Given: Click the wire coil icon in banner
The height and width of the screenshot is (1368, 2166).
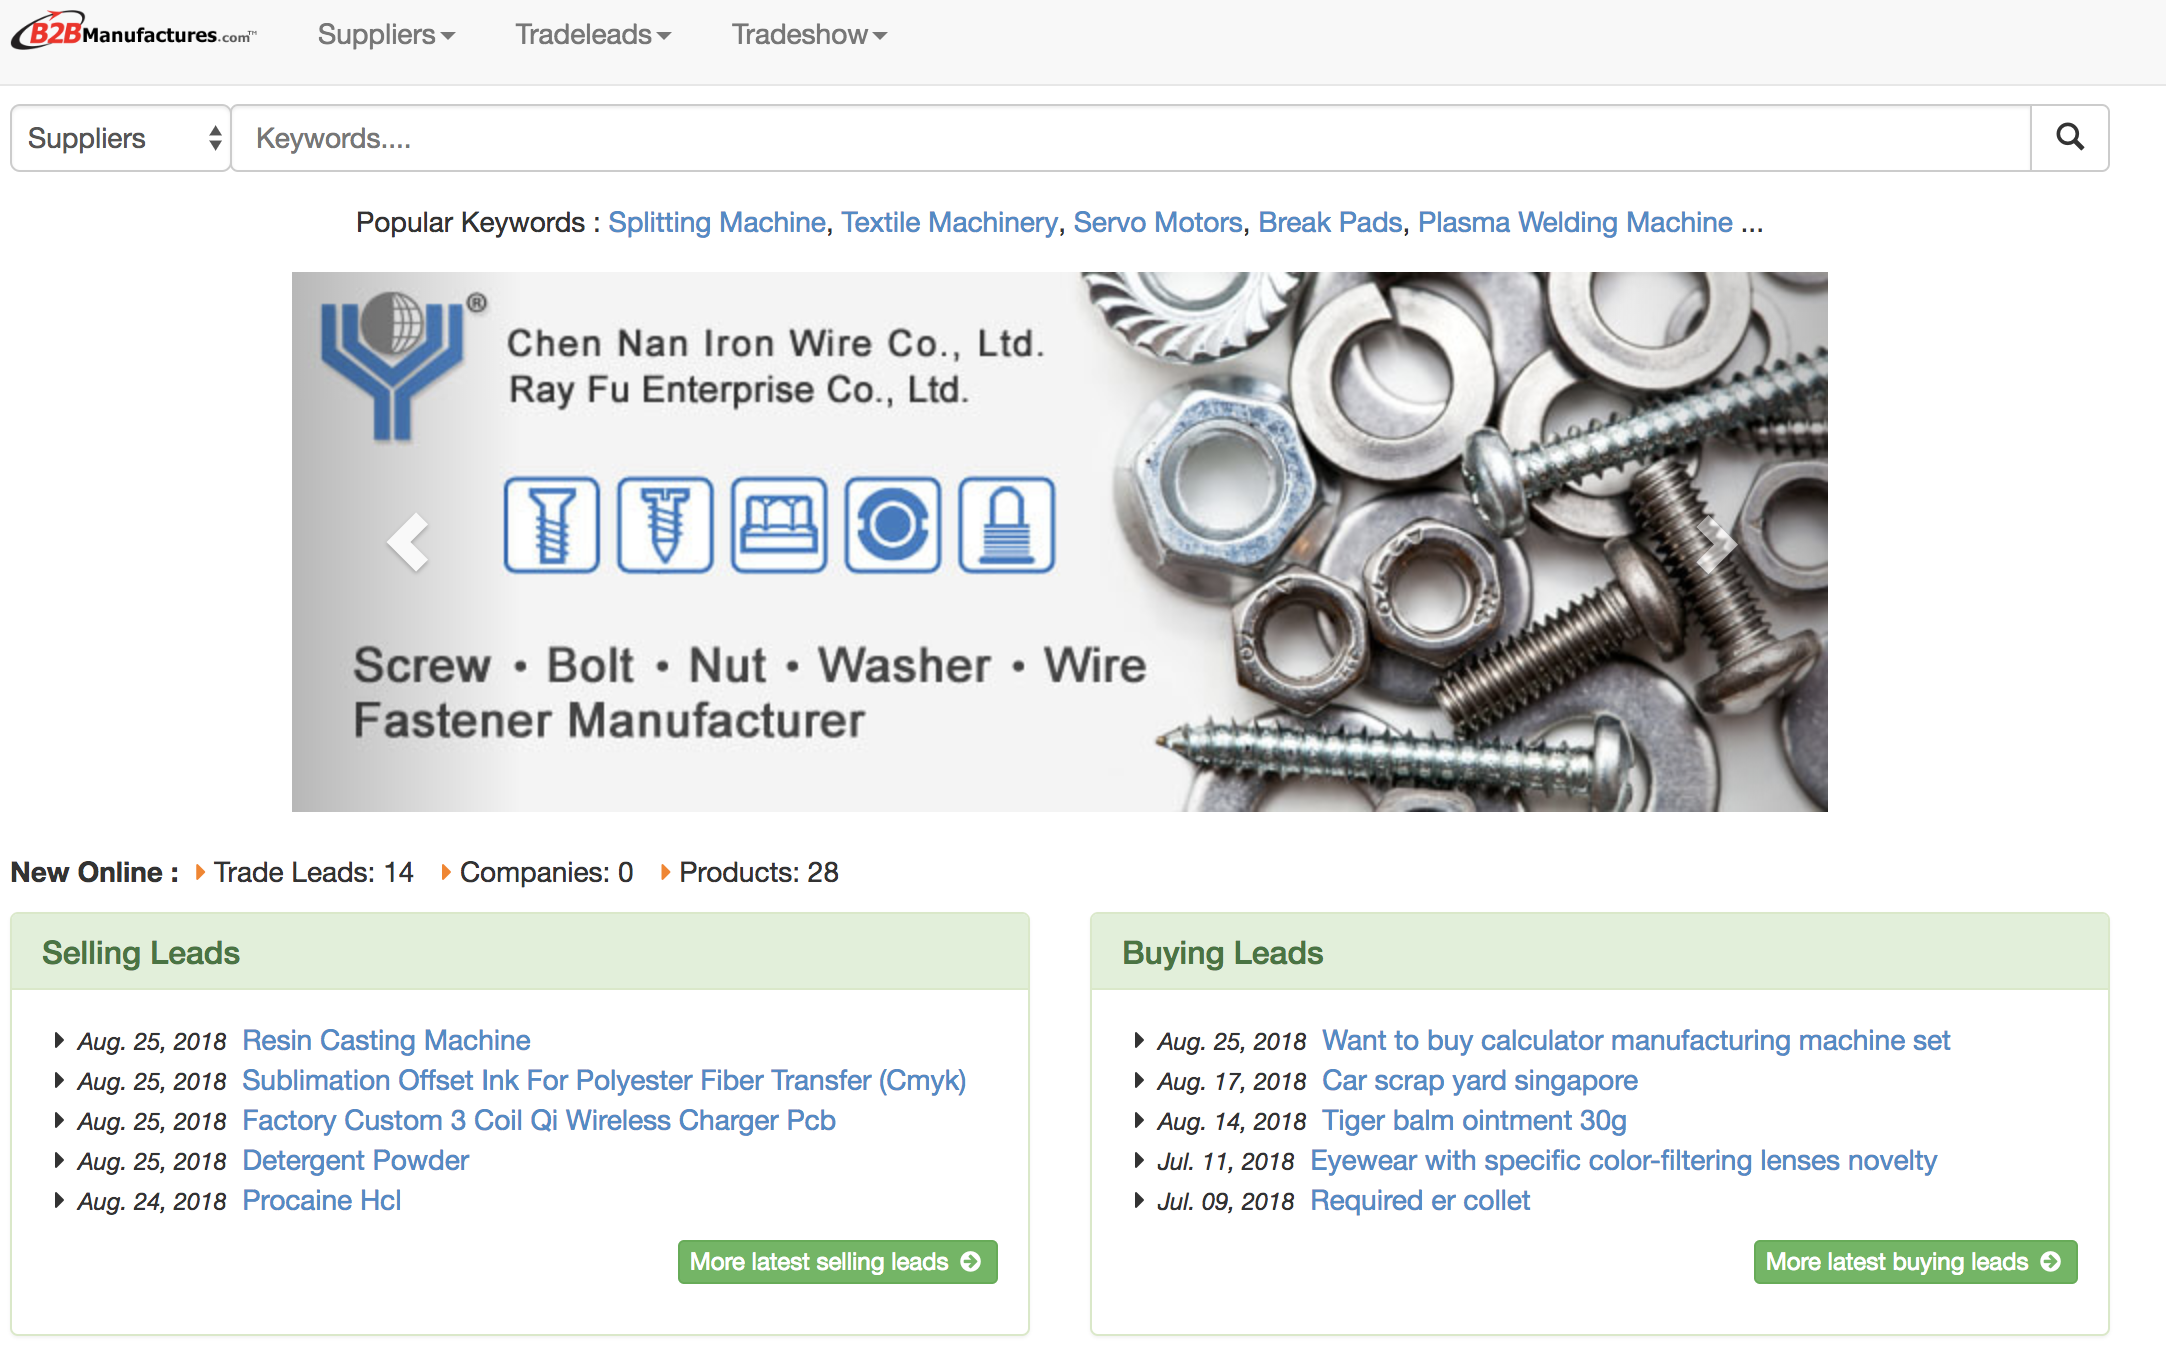Looking at the screenshot, I should tap(1007, 525).
